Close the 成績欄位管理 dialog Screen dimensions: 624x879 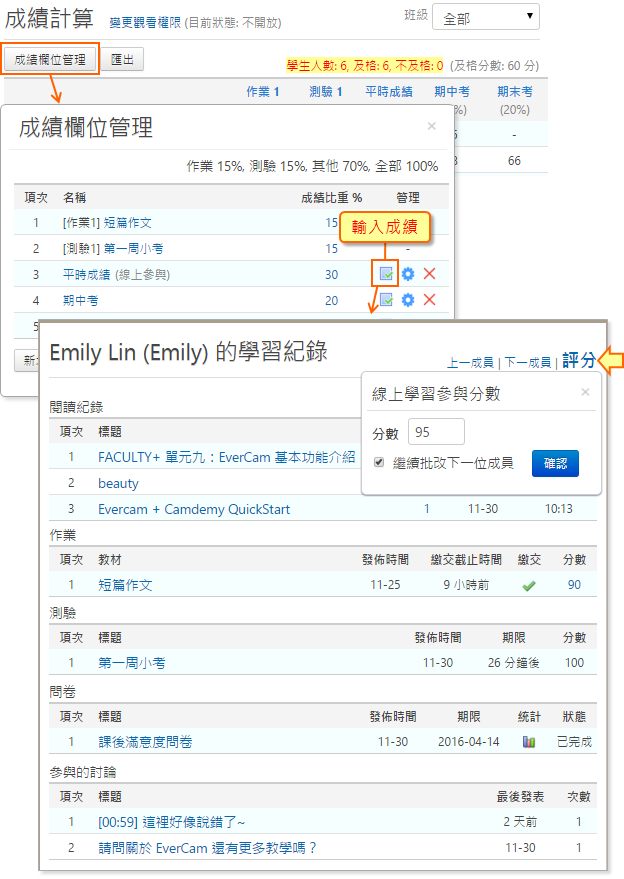pos(431,126)
